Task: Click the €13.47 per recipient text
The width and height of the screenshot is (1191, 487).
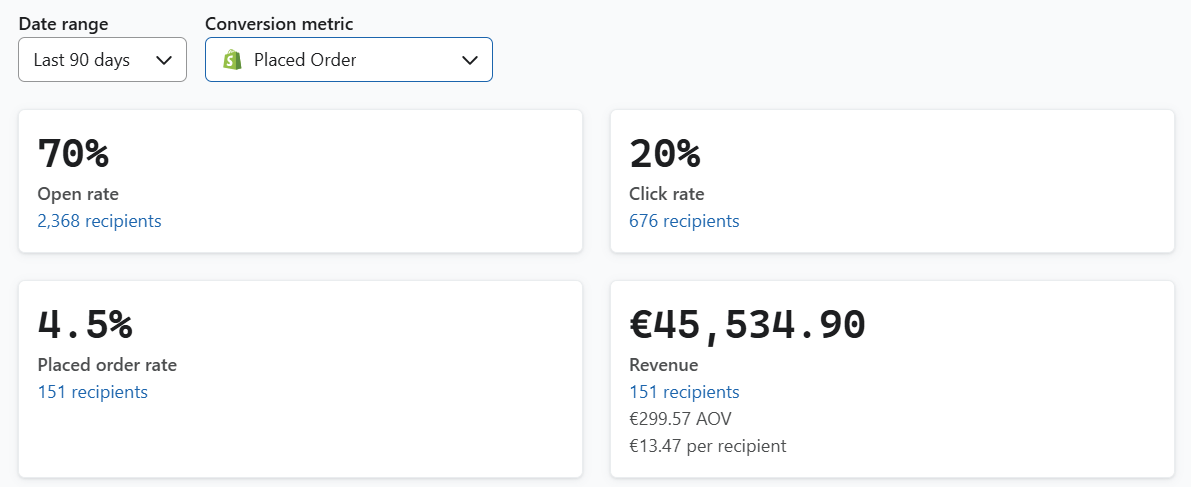Action: (707, 446)
